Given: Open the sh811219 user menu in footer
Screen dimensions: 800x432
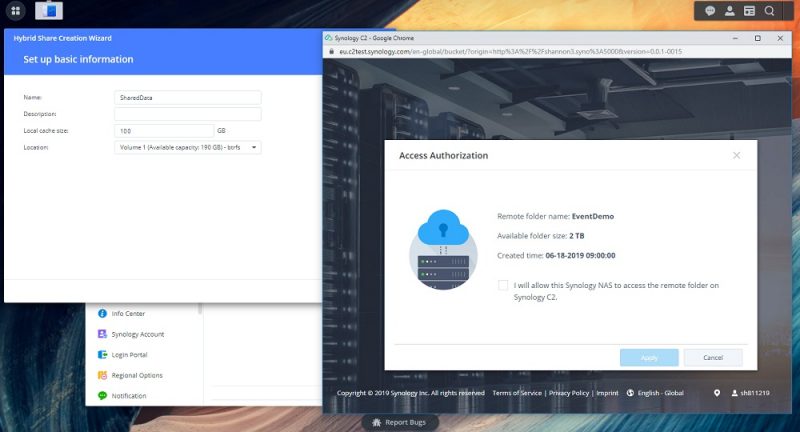Looking at the screenshot, I should pos(750,393).
